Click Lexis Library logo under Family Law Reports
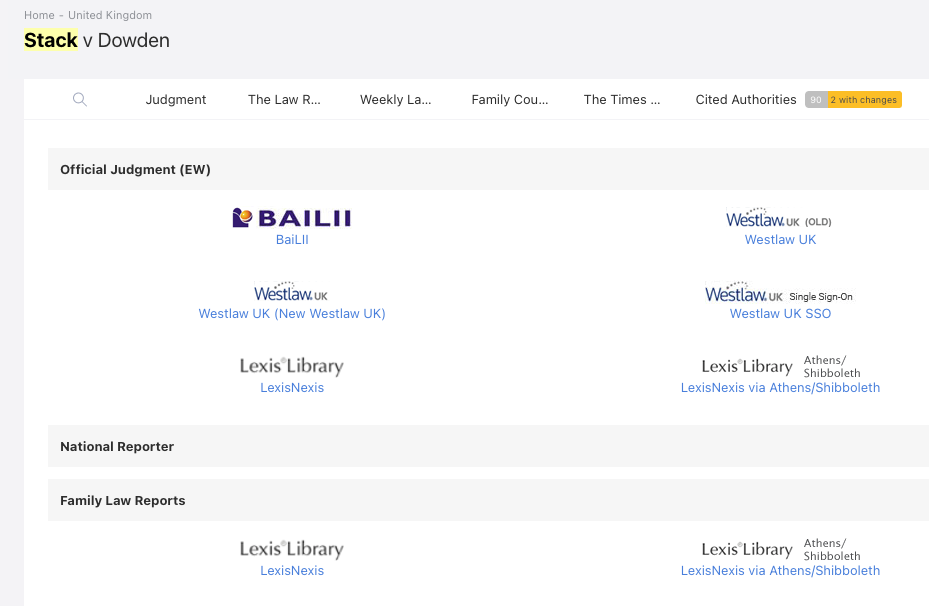 coord(291,550)
